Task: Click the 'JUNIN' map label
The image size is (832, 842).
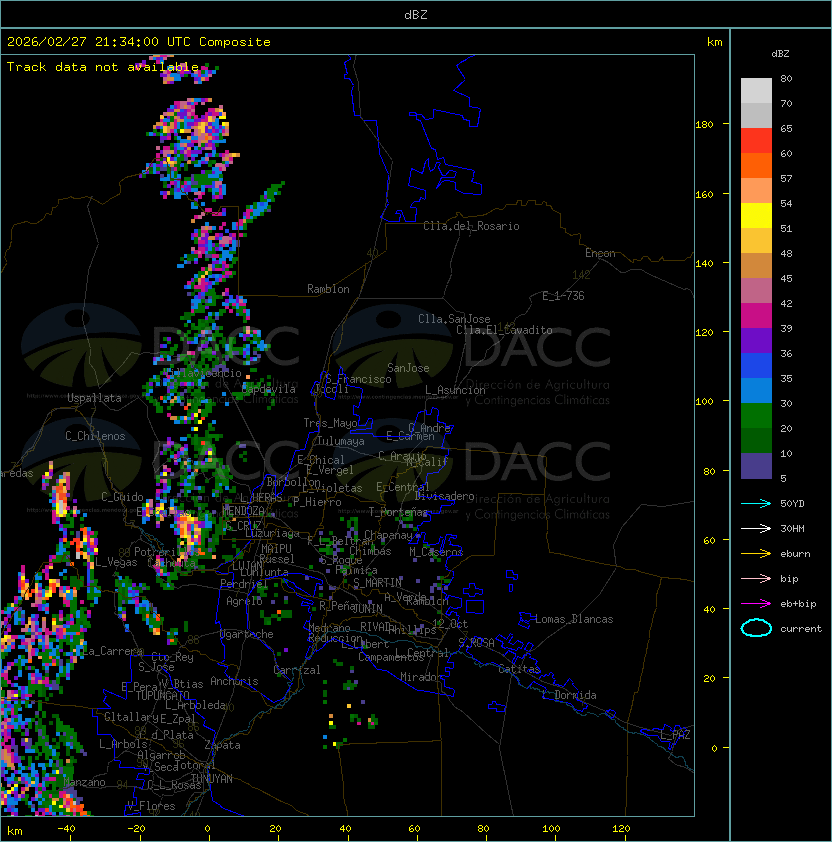Action: coord(367,609)
